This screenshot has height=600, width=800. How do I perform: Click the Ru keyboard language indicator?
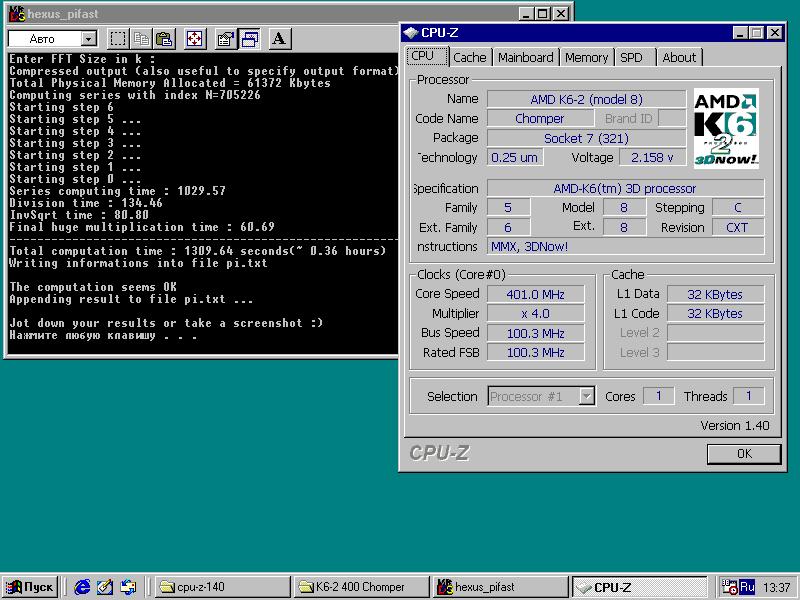pos(747,587)
